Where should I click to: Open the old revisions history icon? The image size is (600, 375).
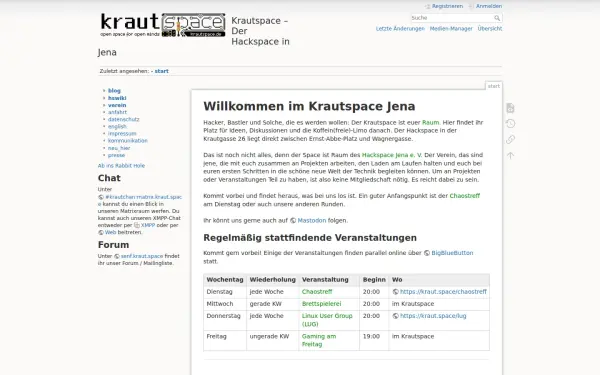[x=510, y=124]
